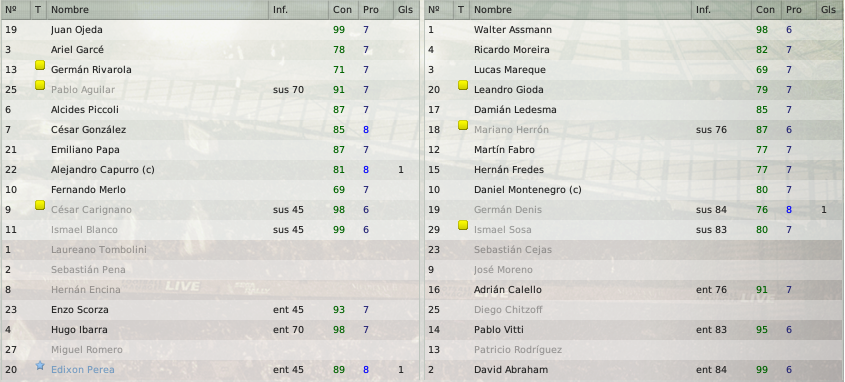Image resolution: width=845 pixels, height=382 pixels.
Task: Click the Inf. header in right table
Action: 721,10
